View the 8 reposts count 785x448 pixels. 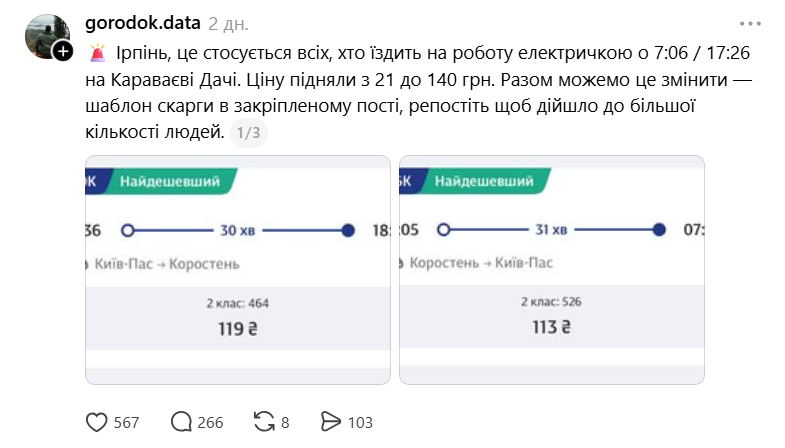pyautogui.click(x=285, y=422)
